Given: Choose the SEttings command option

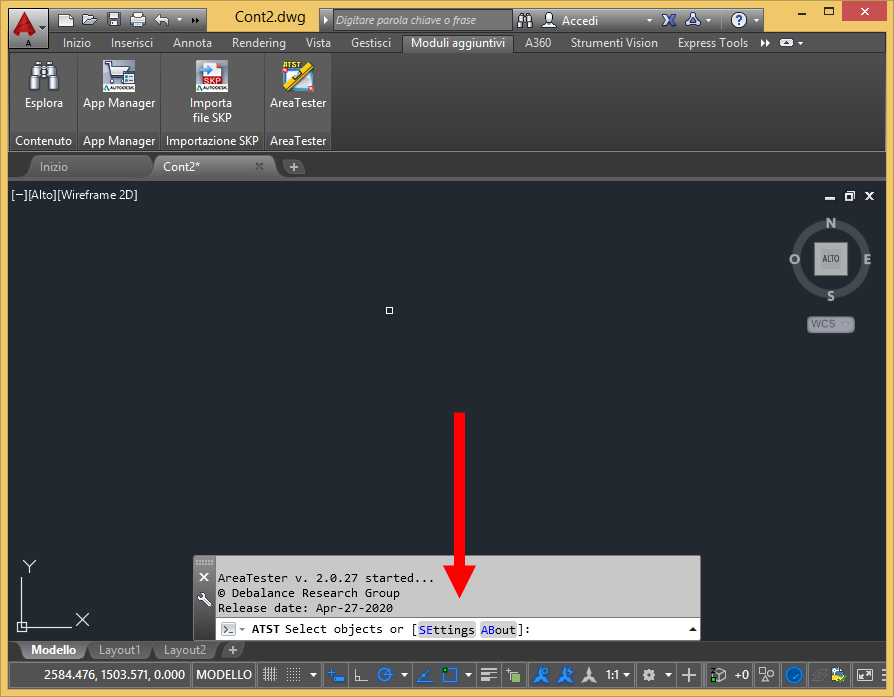Looking at the screenshot, I should coord(446,630).
